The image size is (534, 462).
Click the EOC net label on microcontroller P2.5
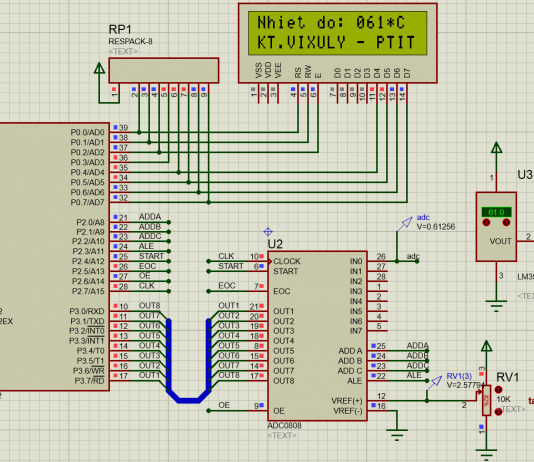pyautogui.click(x=147, y=266)
